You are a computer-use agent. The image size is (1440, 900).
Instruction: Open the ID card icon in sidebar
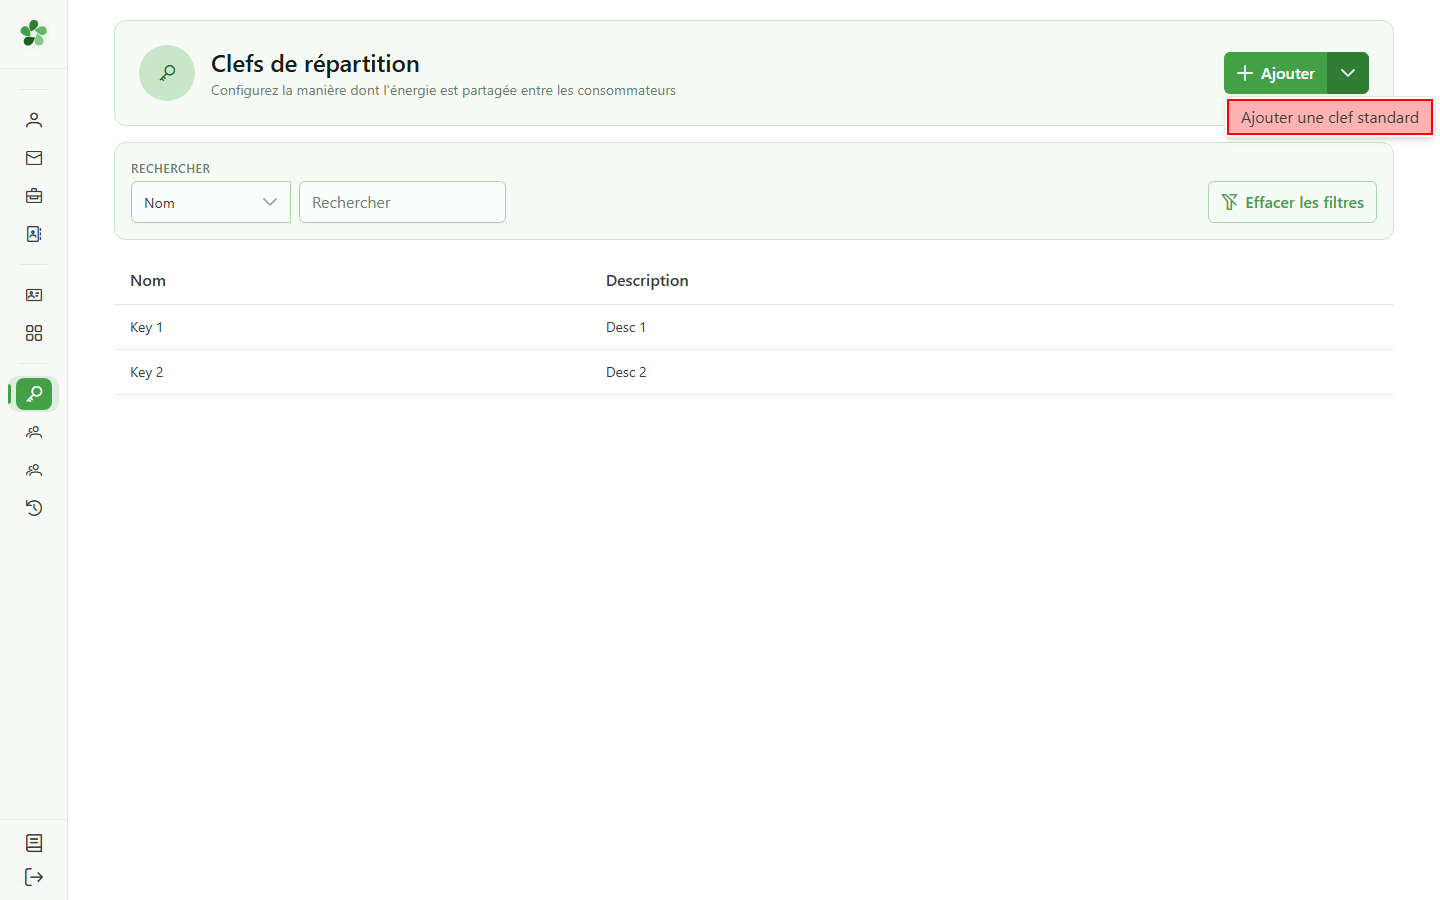[x=34, y=295]
